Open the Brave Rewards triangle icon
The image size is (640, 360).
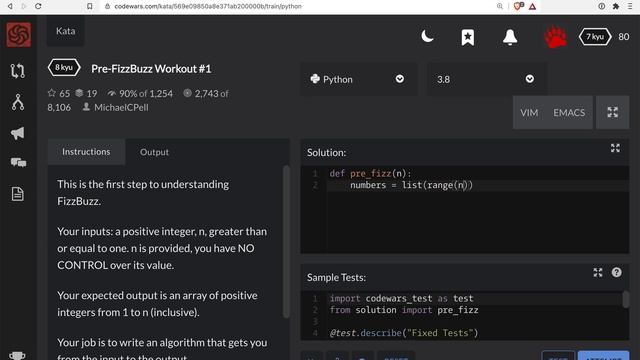pos(532,6)
